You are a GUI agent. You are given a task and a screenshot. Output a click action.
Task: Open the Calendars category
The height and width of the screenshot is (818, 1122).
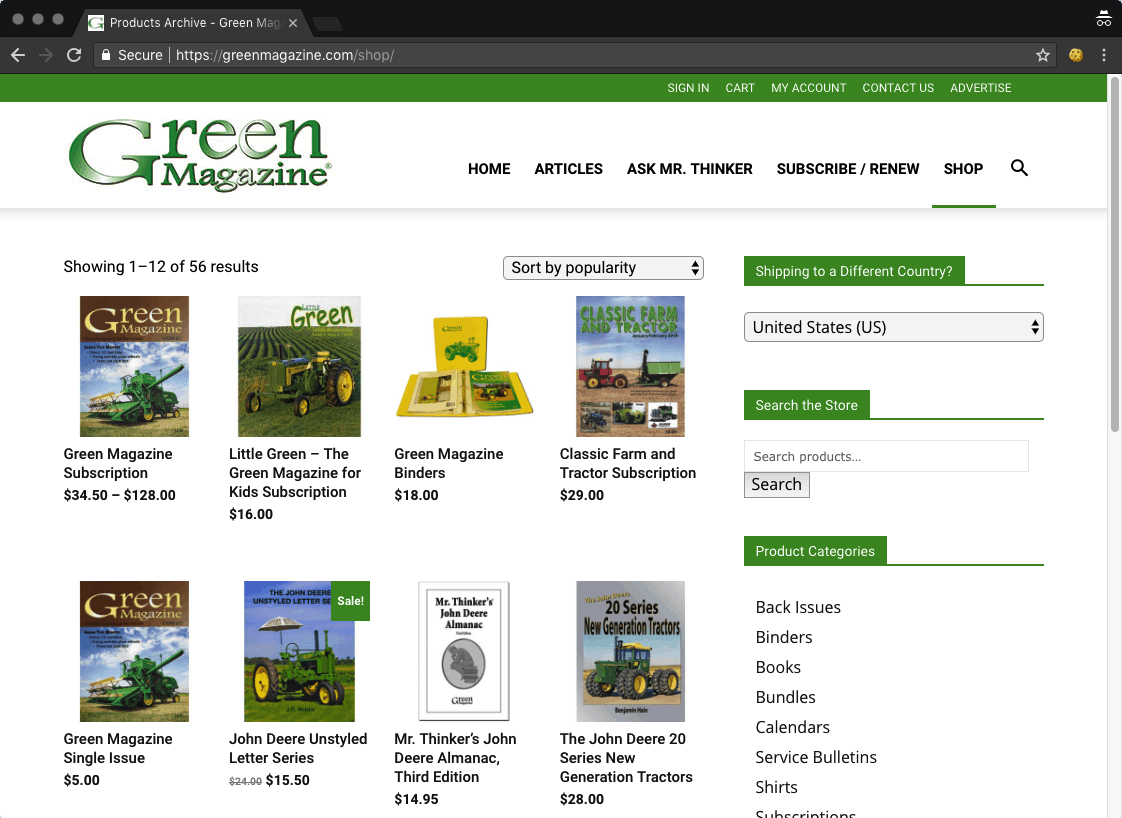tap(792, 727)
